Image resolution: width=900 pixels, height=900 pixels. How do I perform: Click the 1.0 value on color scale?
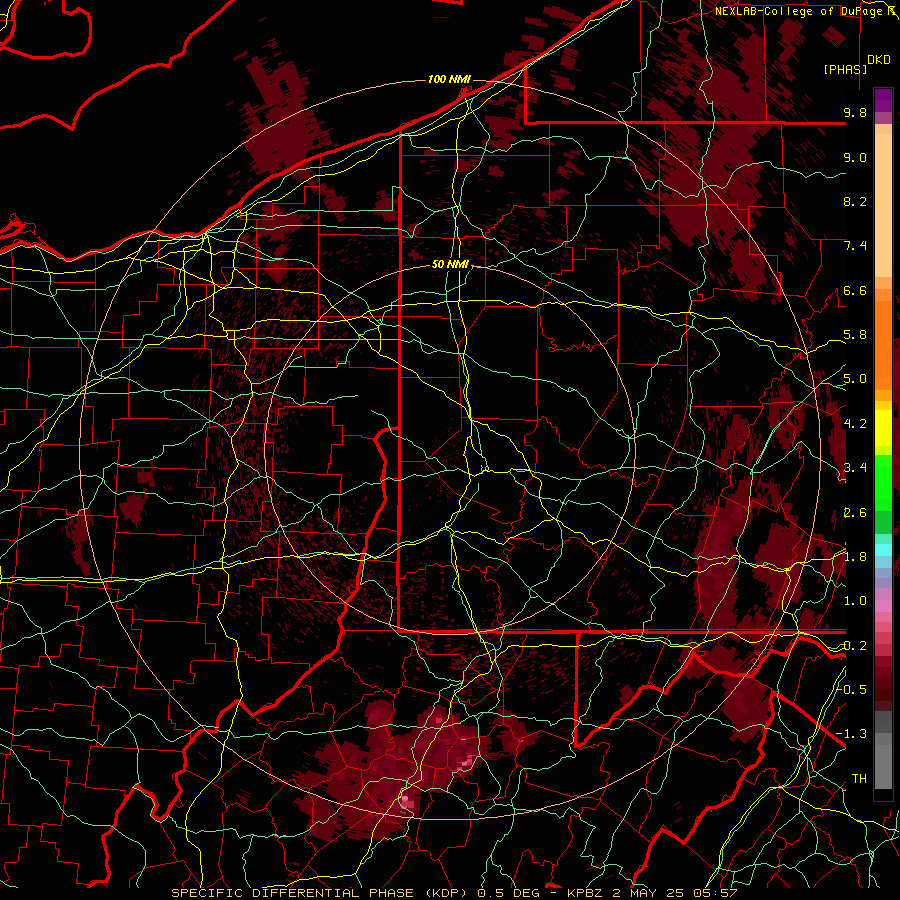[x=855, y=601]
